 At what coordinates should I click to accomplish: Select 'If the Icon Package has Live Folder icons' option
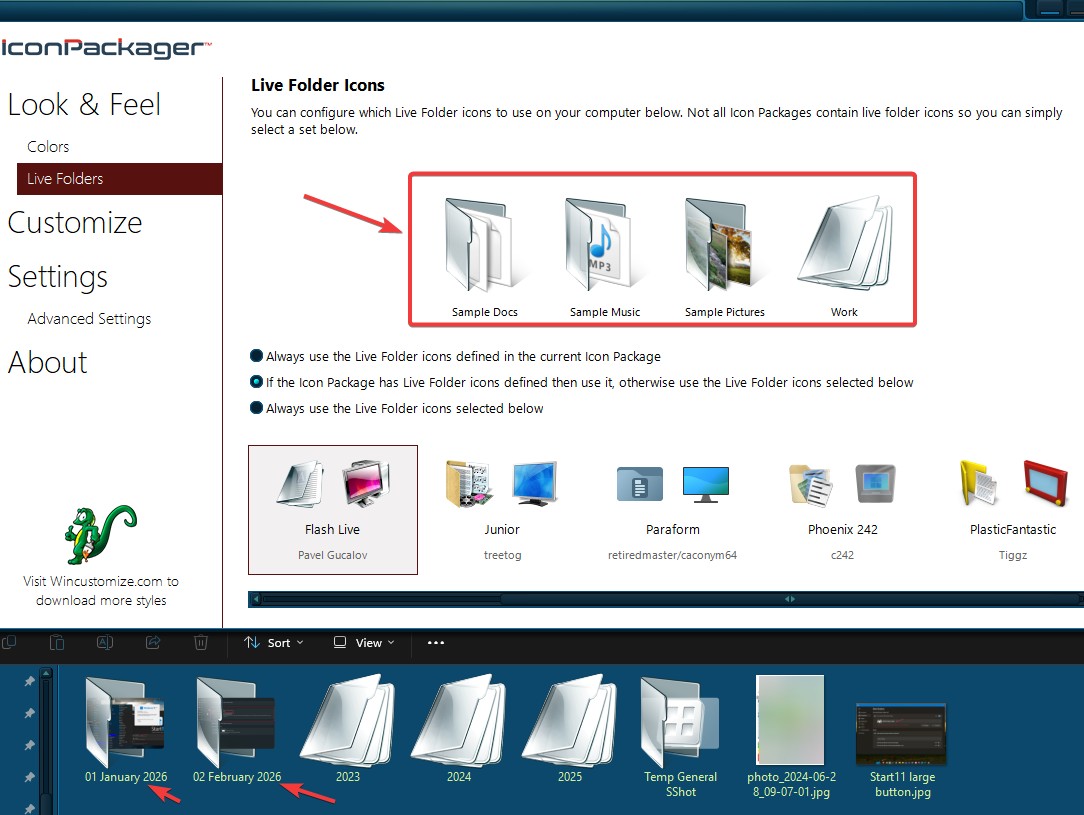(x=257, y=382)
